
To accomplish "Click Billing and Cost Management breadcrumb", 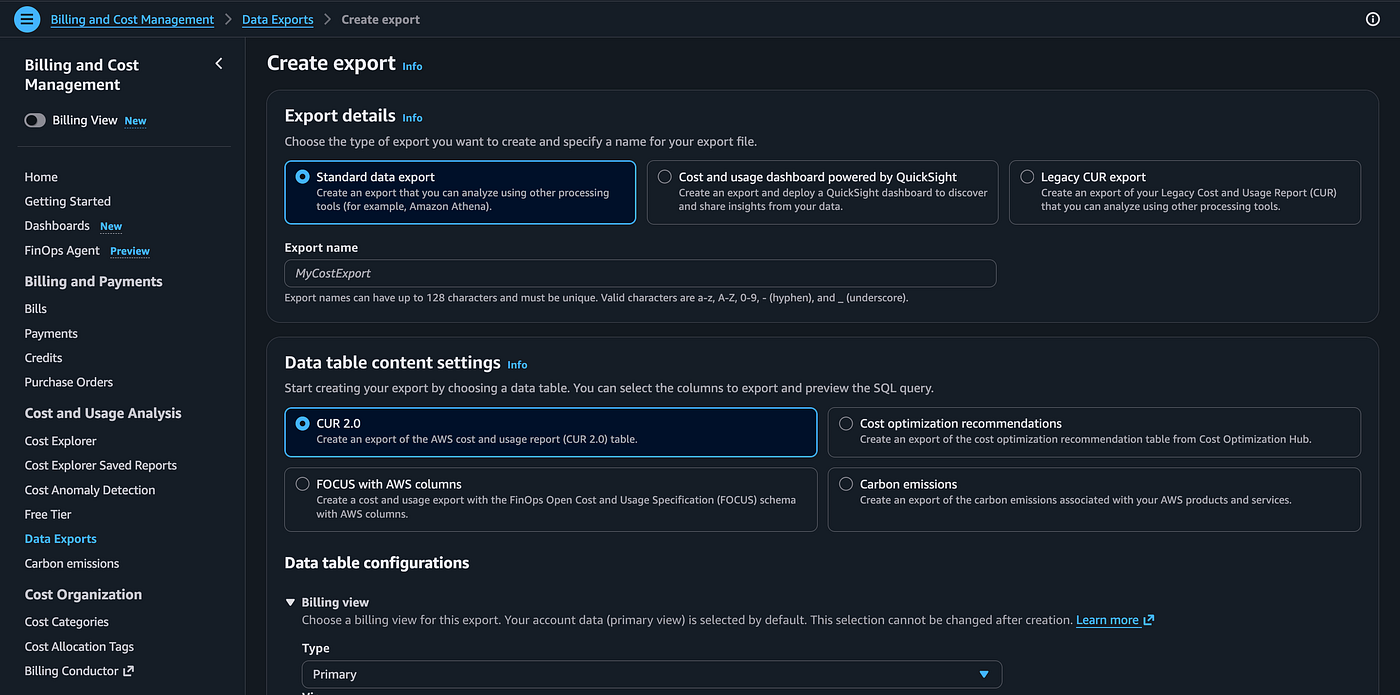I will 132,19.
